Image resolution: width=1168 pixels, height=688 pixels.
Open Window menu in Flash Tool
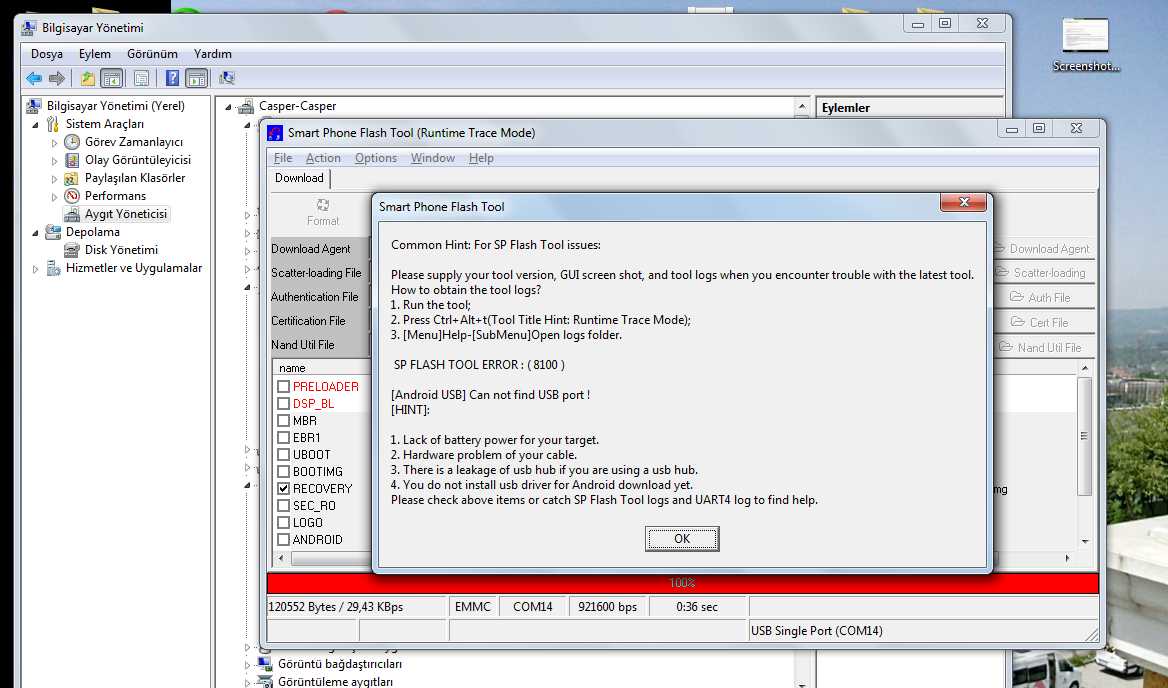tap(433, 158)
